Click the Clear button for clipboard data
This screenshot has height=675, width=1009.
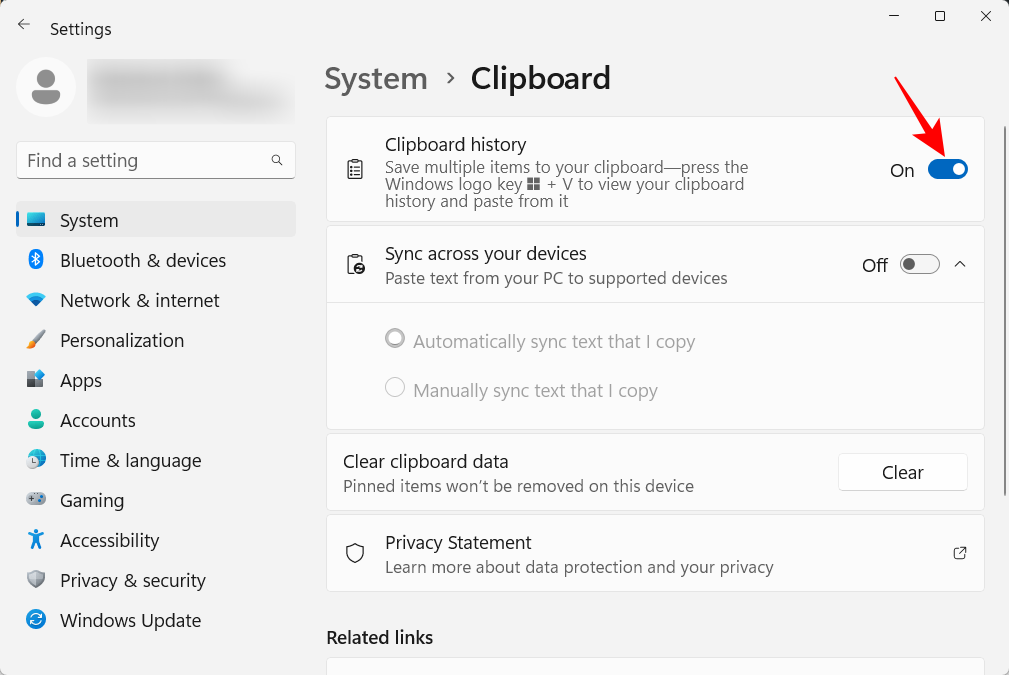(902, 472)
